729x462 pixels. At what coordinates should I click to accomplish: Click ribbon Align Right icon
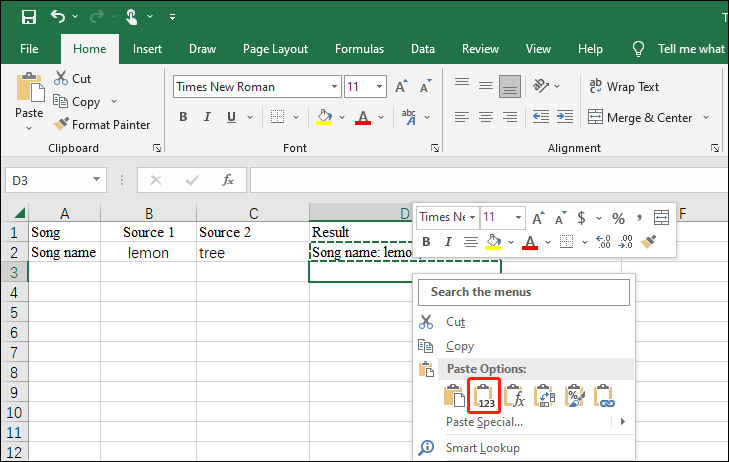[x=510, y=117]
